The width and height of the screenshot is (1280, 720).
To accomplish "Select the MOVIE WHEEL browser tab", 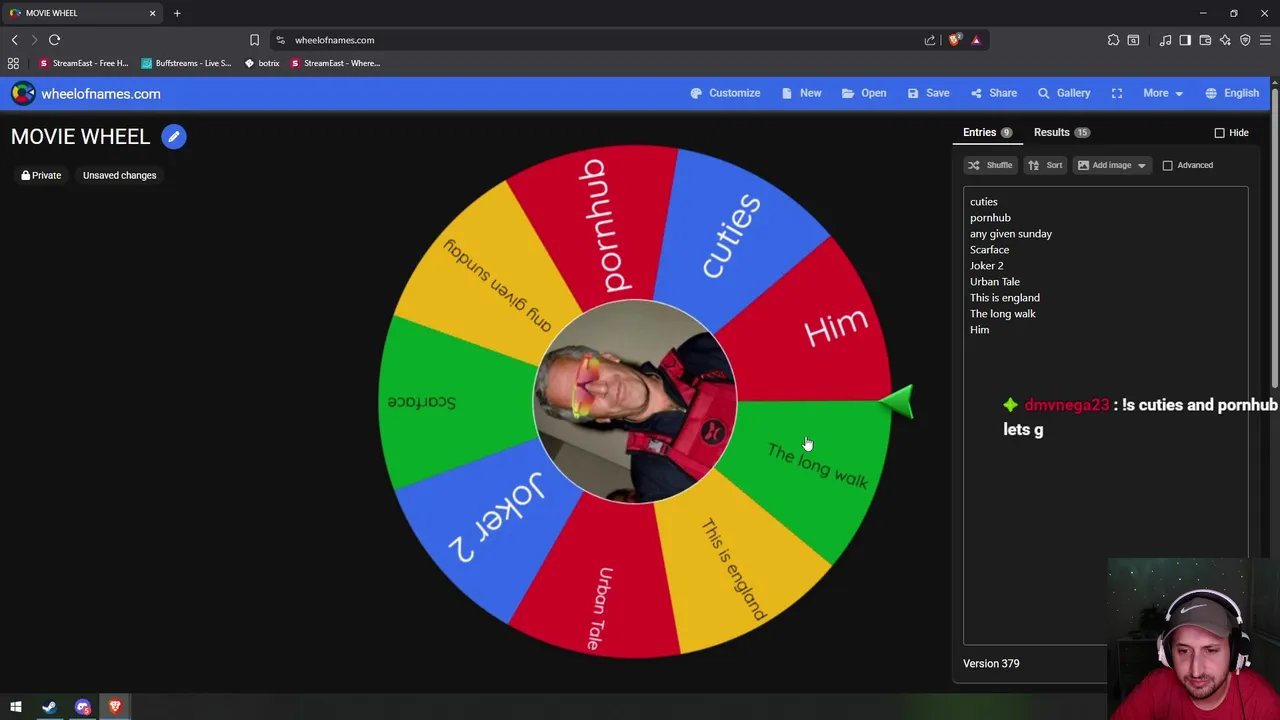I will coord(82,13).
